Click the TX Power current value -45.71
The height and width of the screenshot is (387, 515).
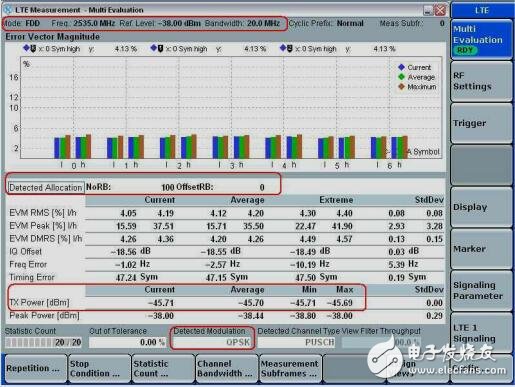(x=161, y=303)
